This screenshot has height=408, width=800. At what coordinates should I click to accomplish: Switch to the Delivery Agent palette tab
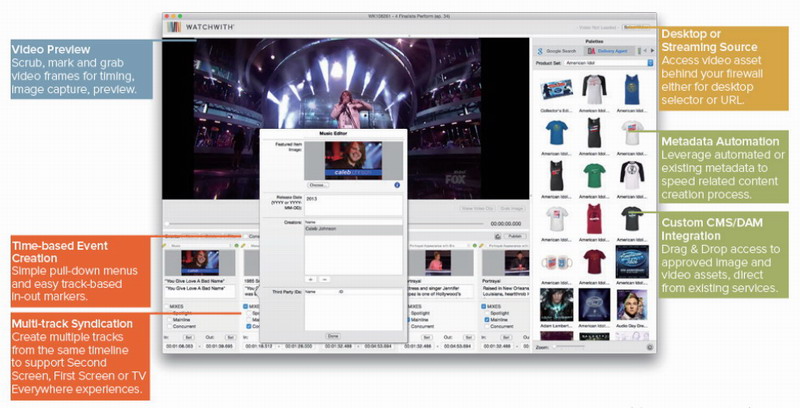(x=608, y=51)
